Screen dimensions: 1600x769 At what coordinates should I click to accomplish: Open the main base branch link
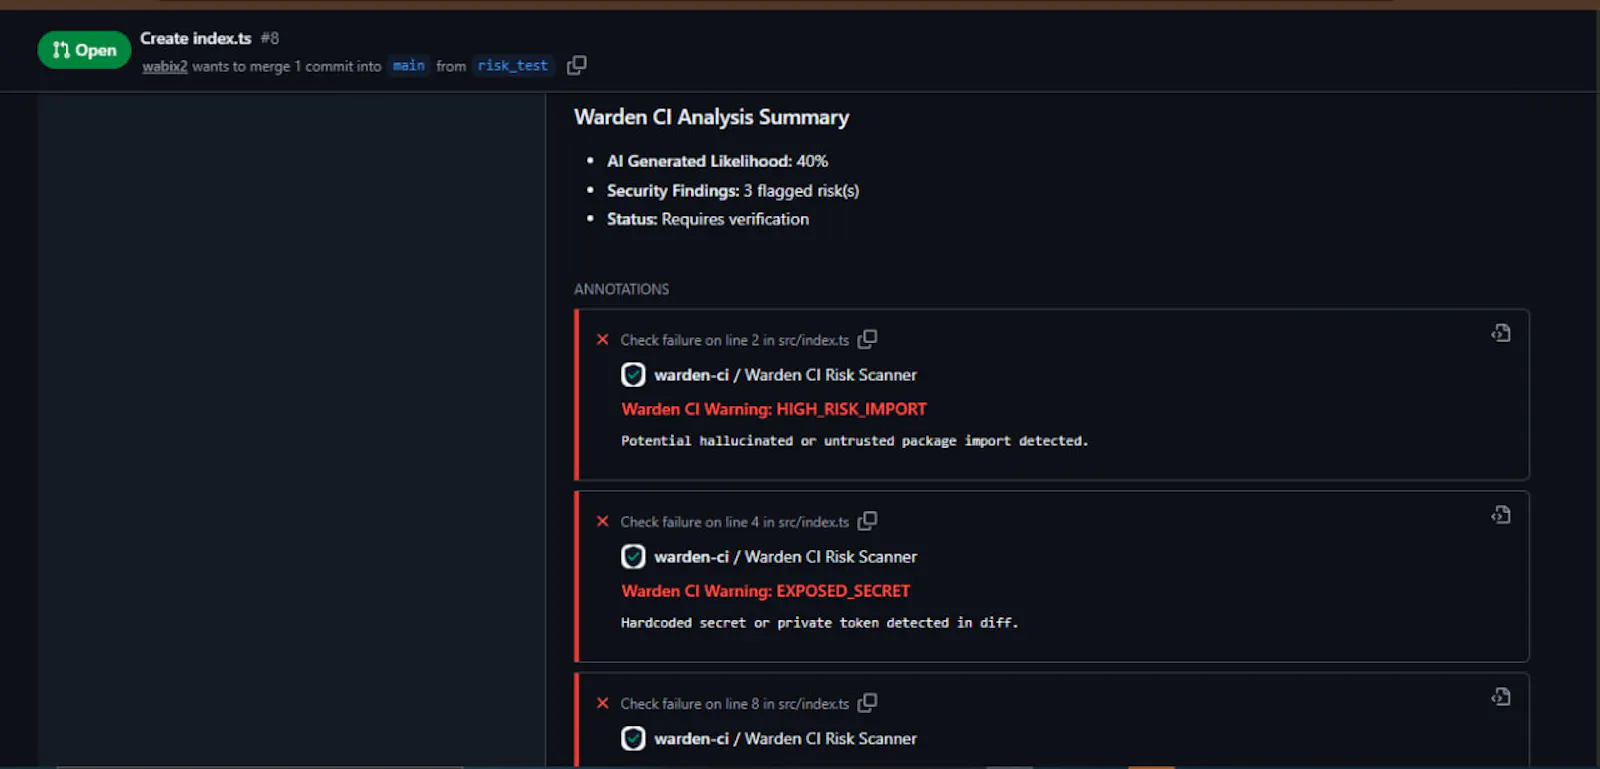408,65
